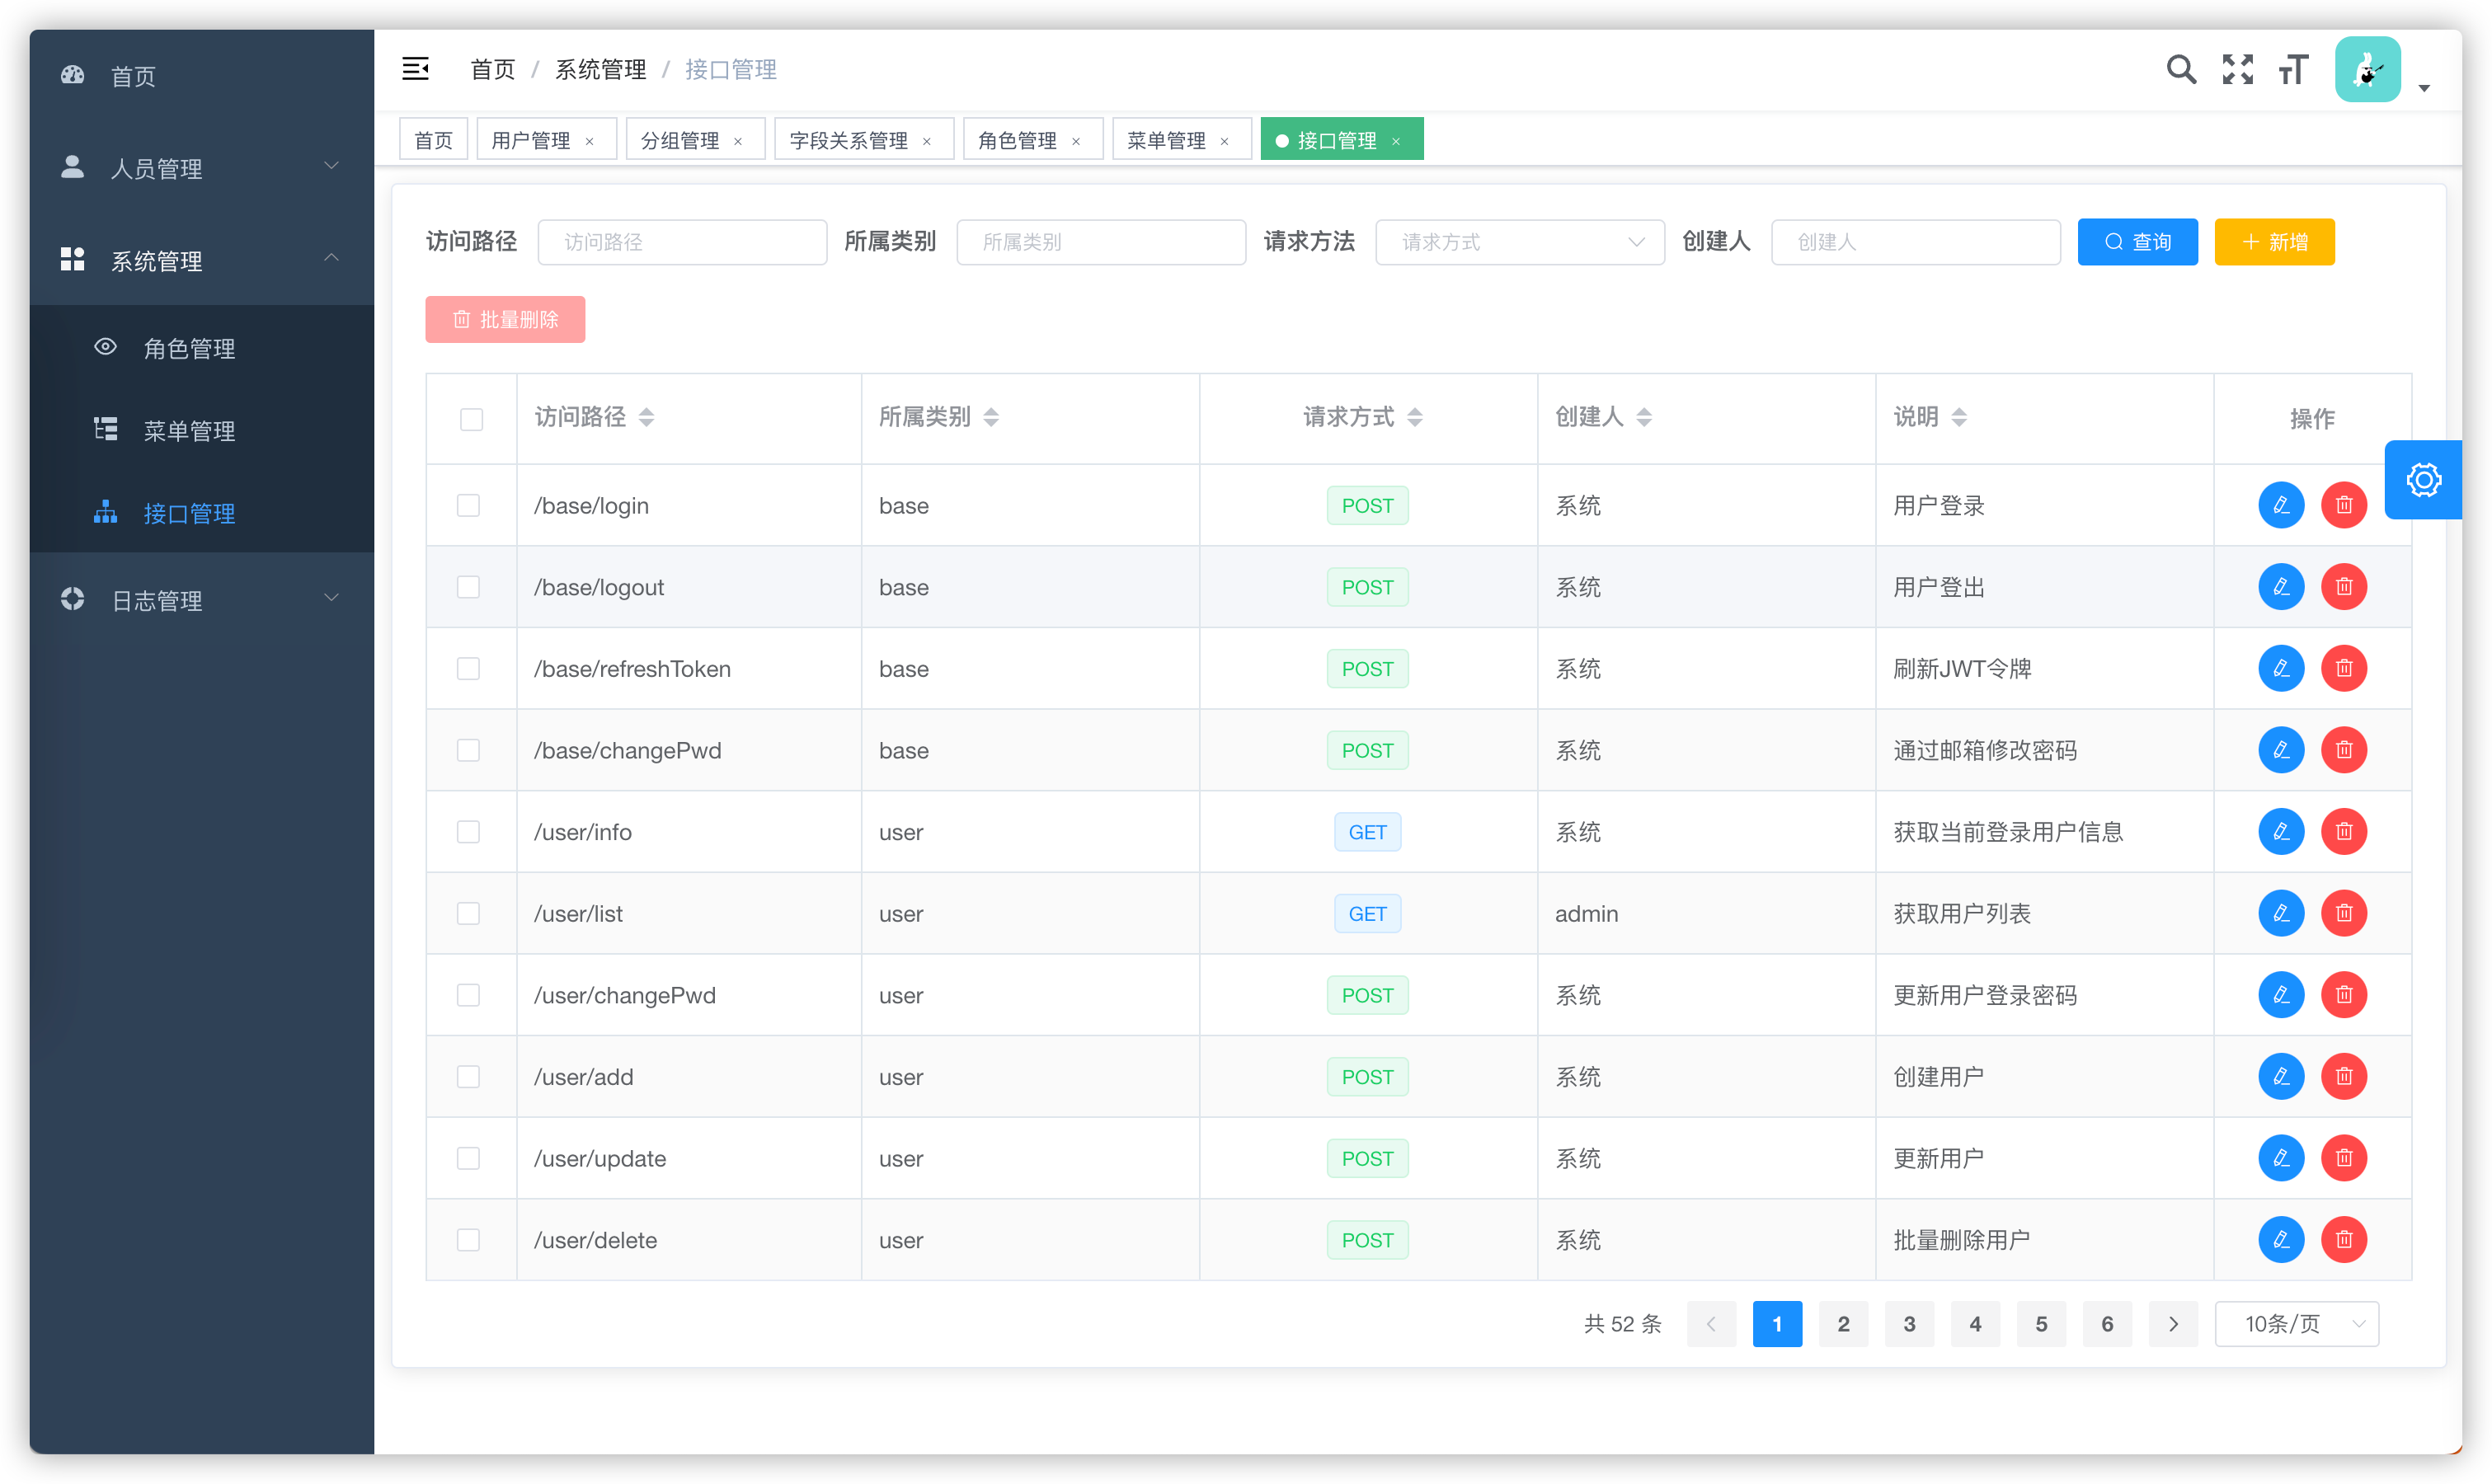Click the 查询 search button
Viewport: 2492px width, 1484px height.
pyautogui.click(x=2137, y=242)
